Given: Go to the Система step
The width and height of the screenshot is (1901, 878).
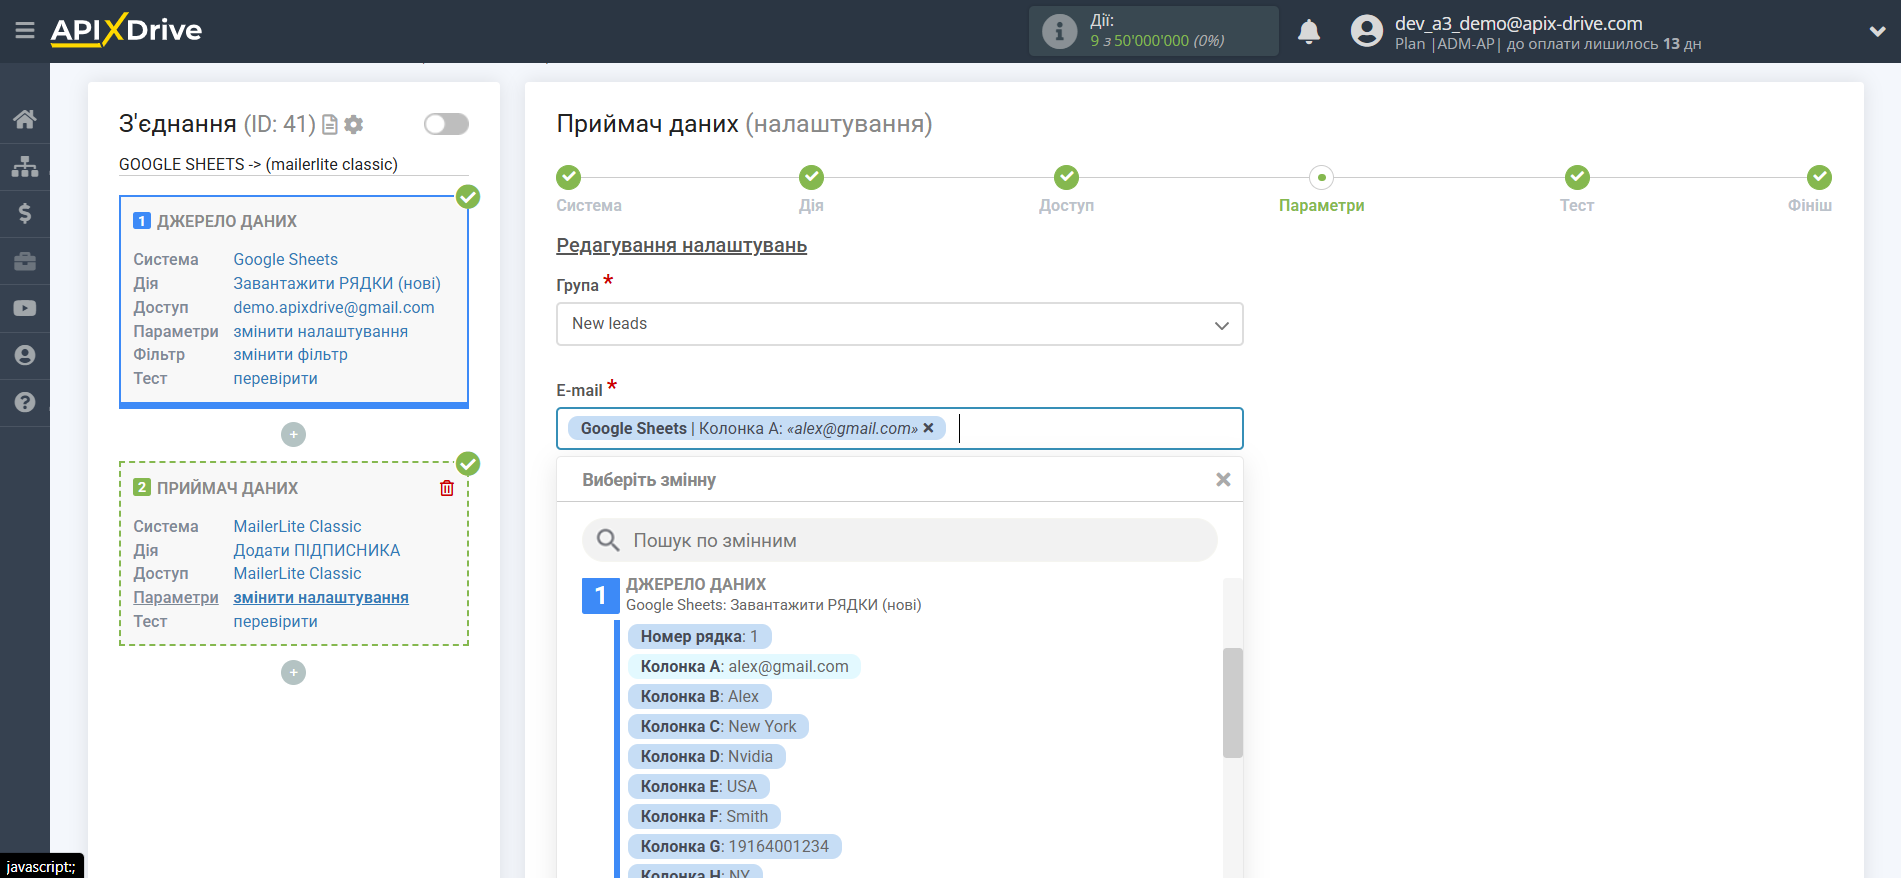Looking at the screenshot, I should point(568,178).
